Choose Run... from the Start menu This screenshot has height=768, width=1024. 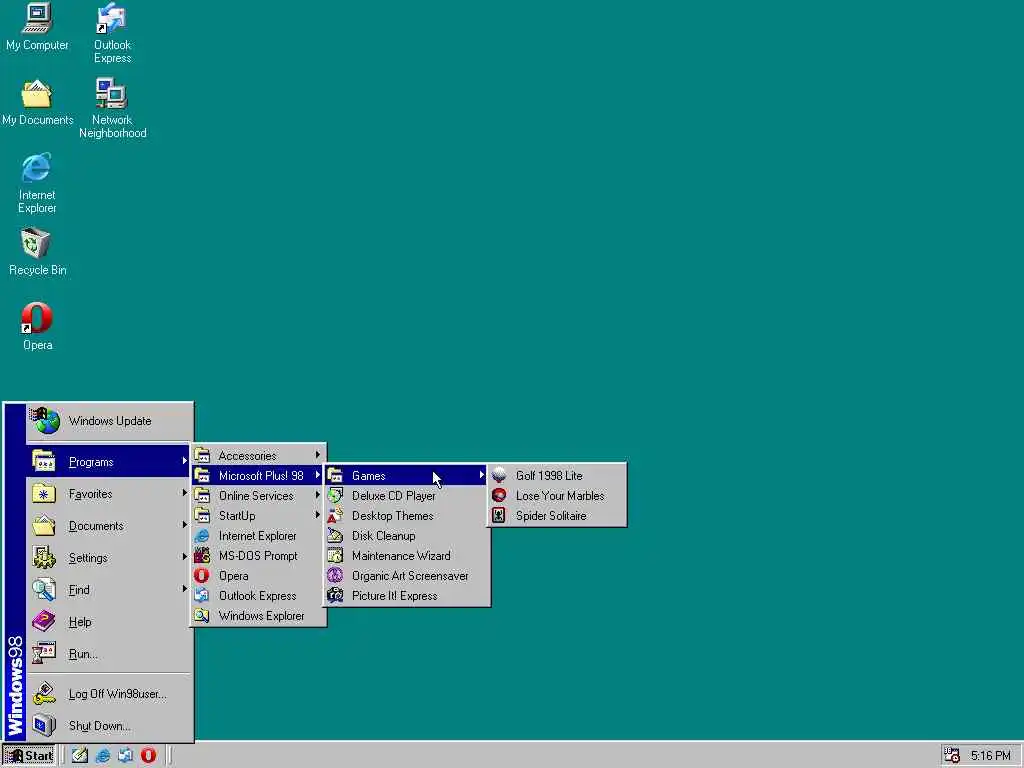110,654
